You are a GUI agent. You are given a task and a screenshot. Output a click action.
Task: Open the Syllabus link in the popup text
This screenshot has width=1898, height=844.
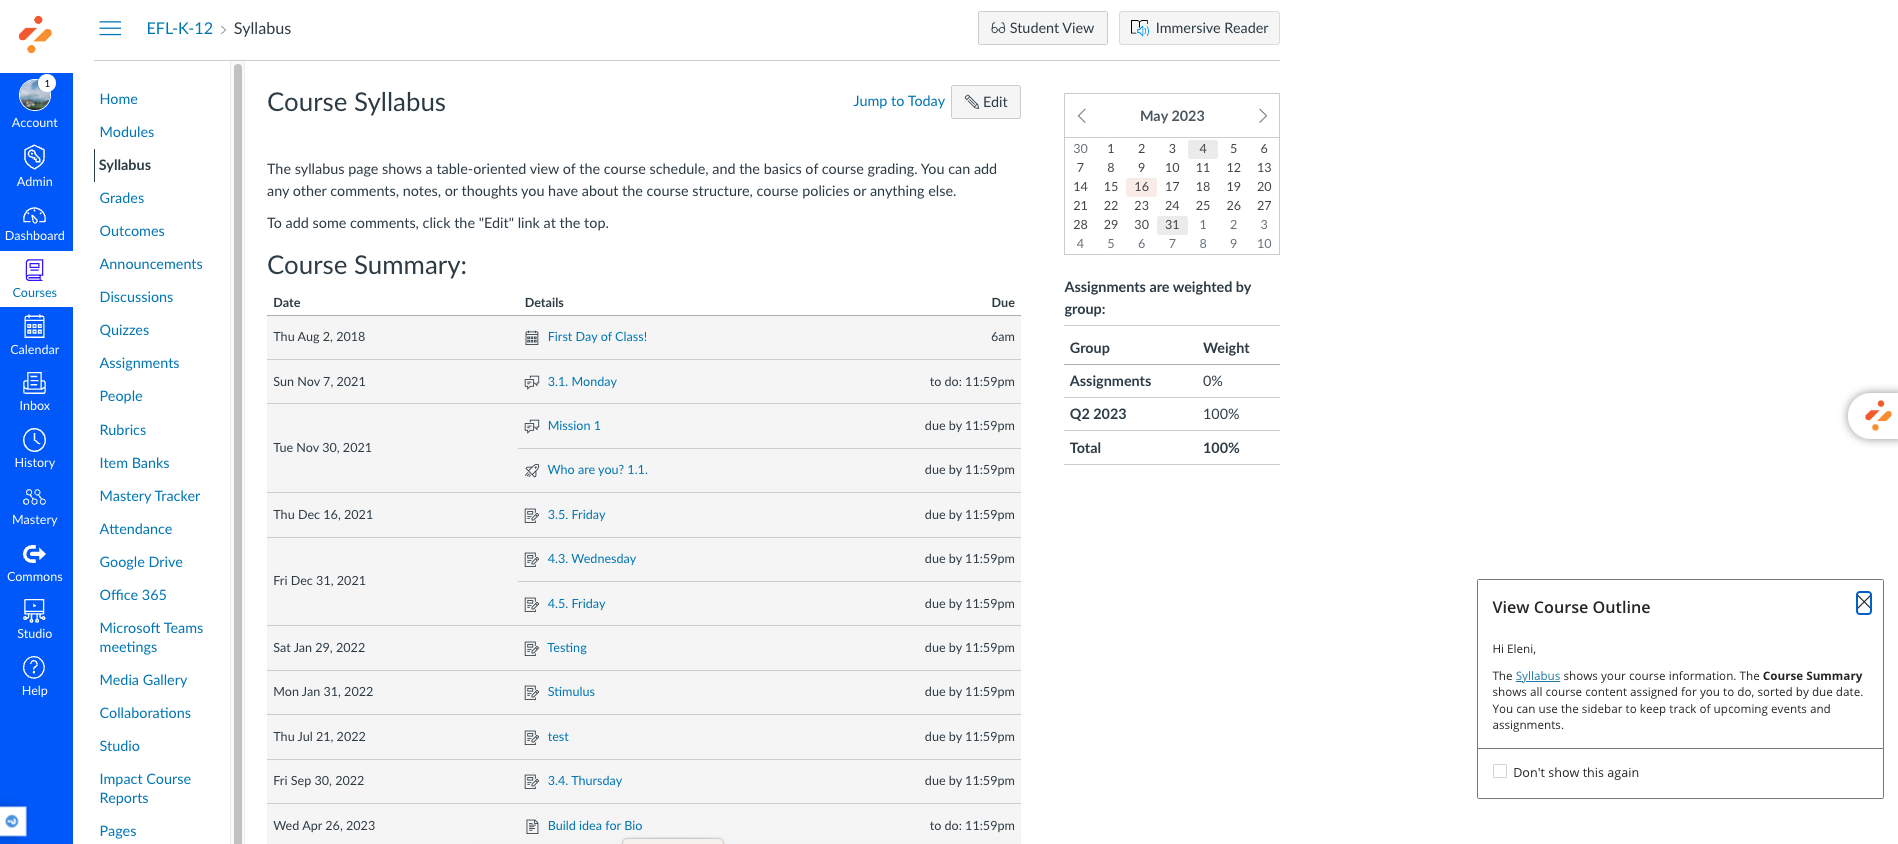pos(1537,676)
